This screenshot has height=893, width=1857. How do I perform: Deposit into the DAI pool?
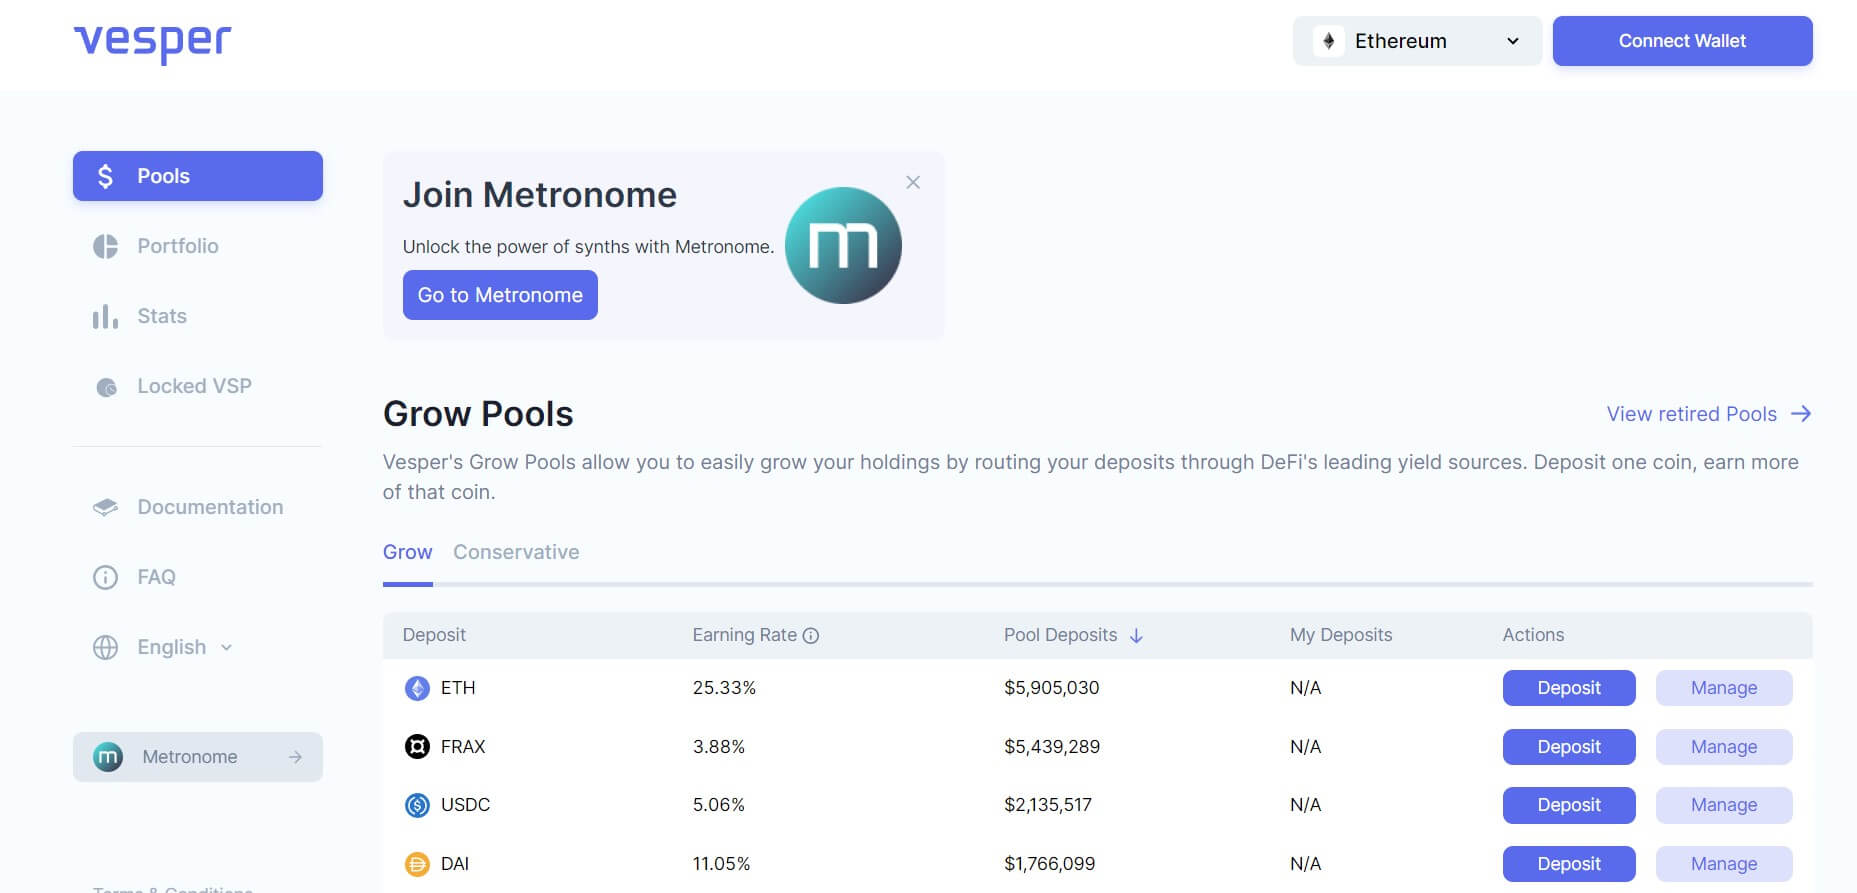pyautogui.click(x=1569, y=864)
